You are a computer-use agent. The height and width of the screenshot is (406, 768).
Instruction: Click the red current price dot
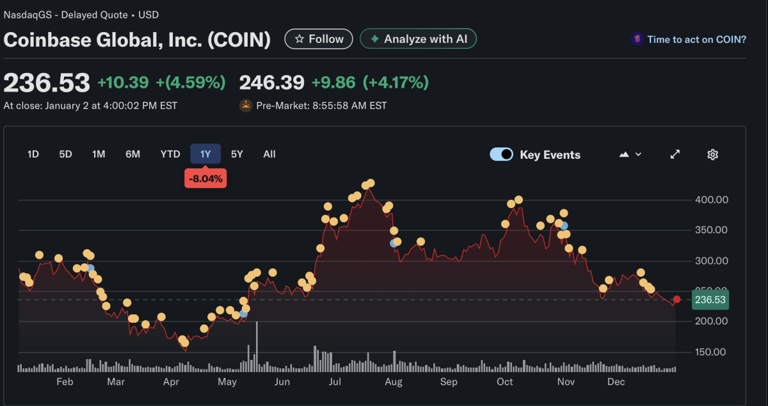677,300
